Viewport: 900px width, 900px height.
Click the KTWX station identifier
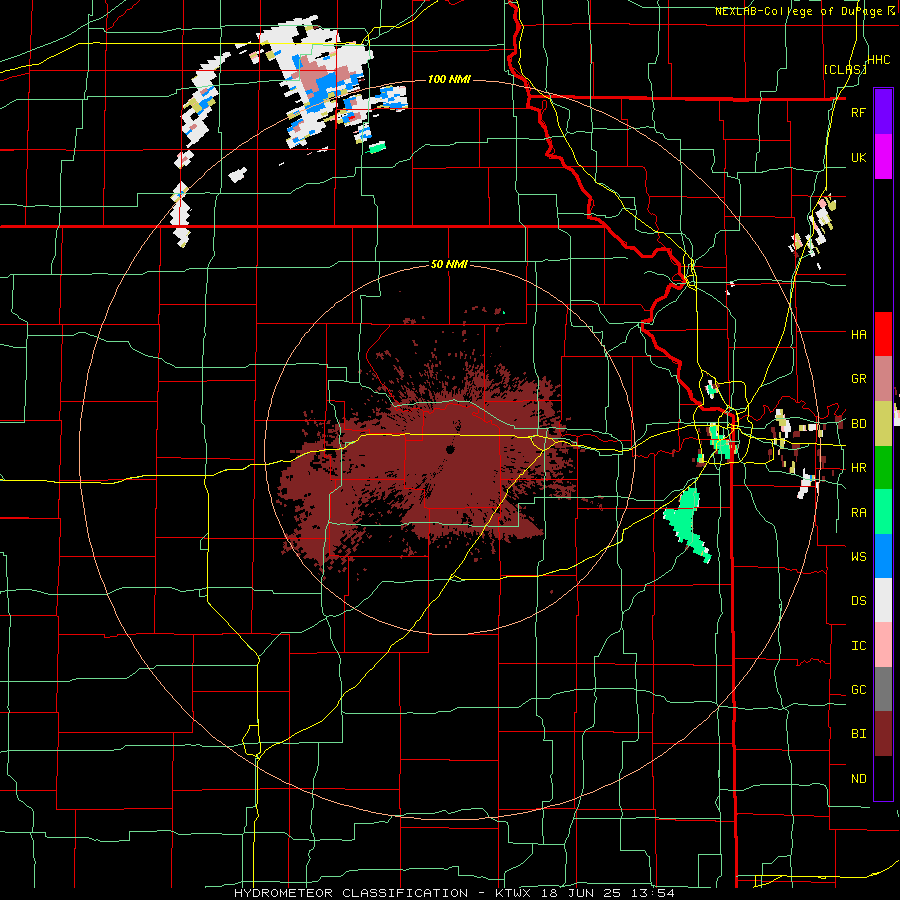pos(513,893)
